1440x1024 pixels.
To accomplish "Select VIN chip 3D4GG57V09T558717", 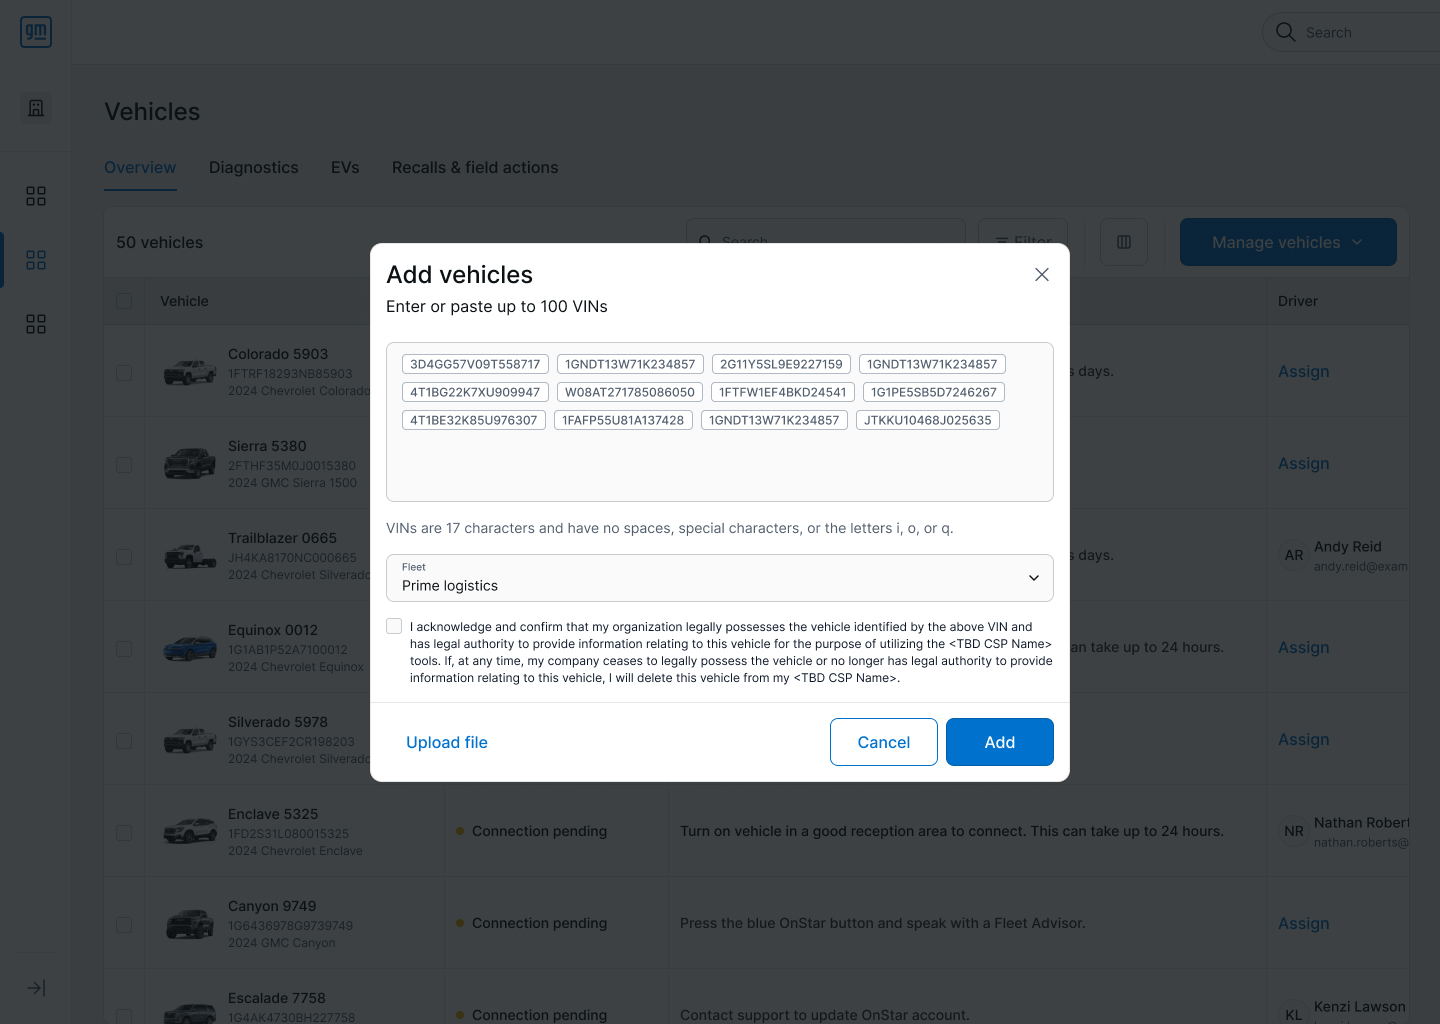I will (x=475, y=364).
